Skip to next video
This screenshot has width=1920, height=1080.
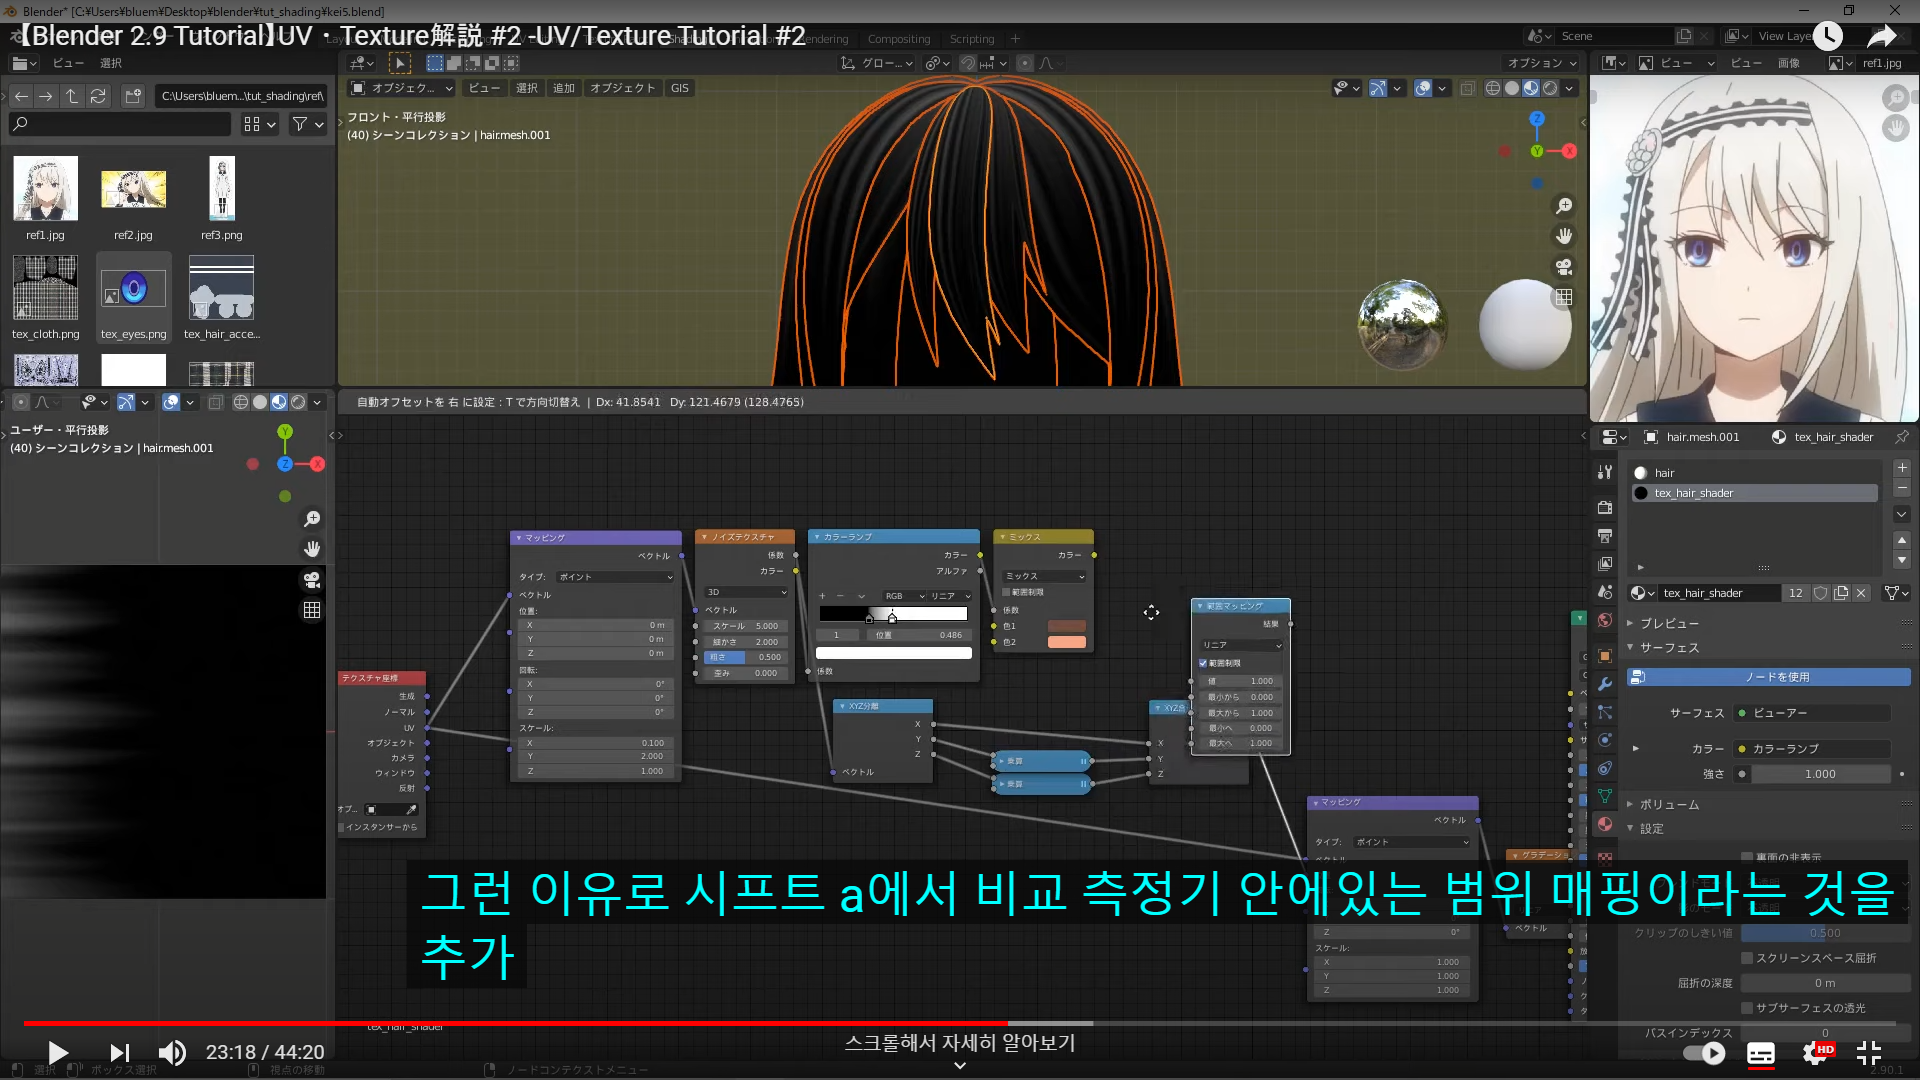tap(119, 1052)
